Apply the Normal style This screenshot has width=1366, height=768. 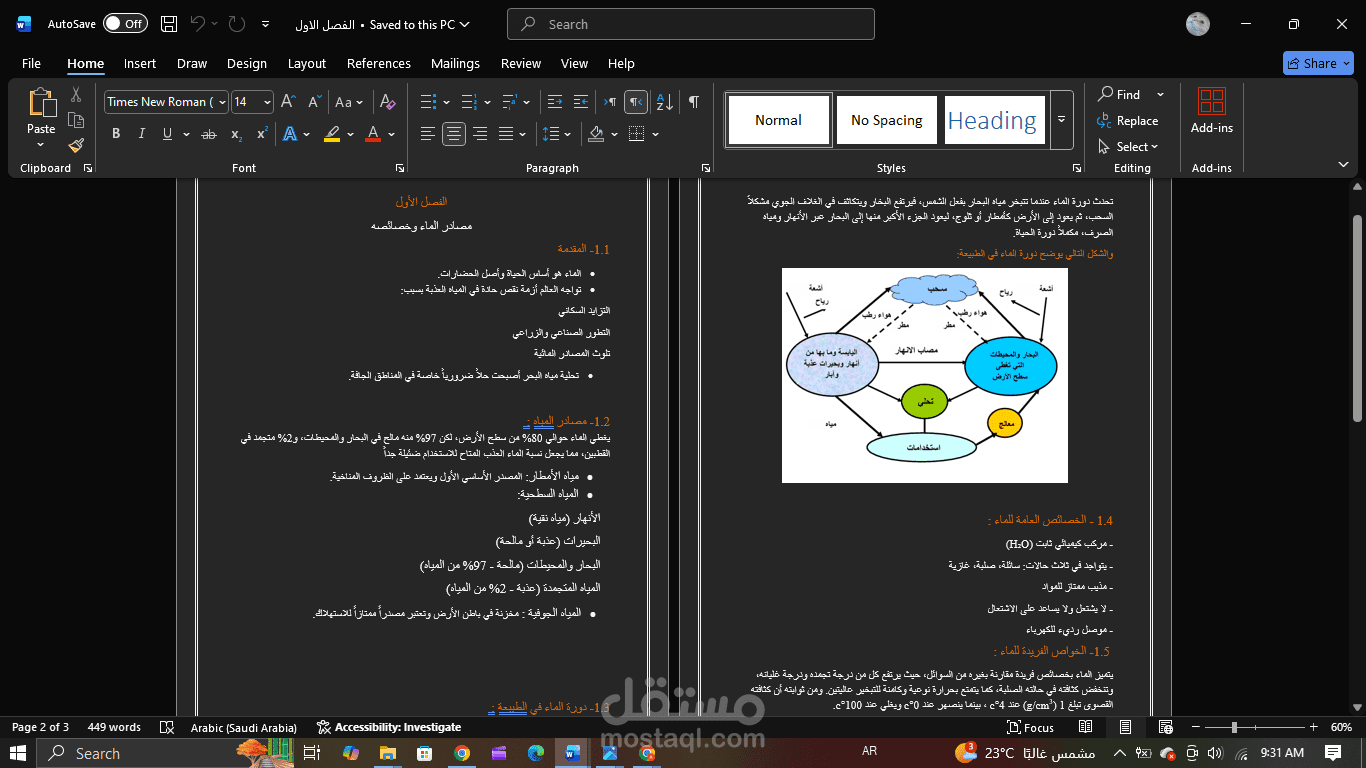click(778, 120)
